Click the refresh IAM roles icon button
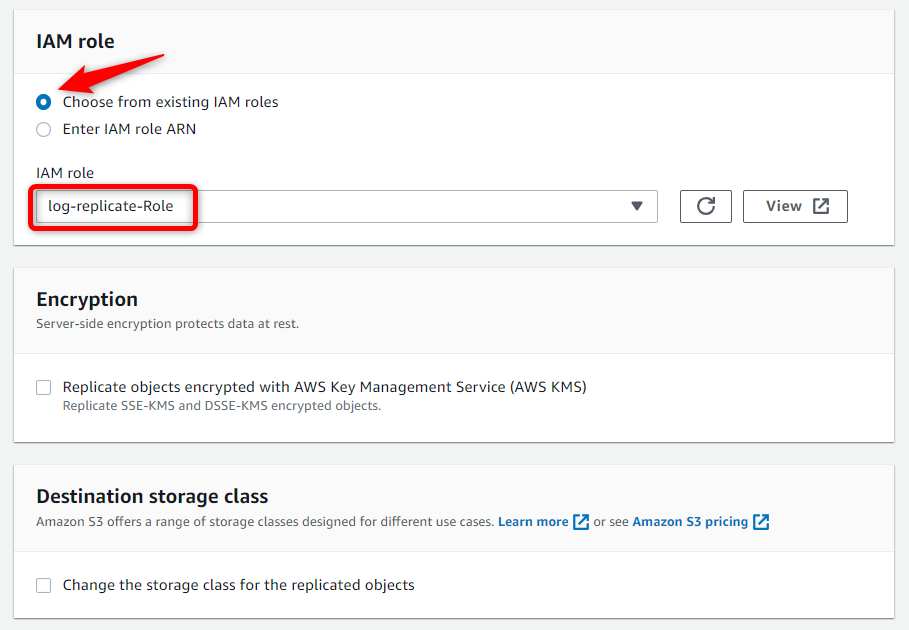Screen dimensions: 909x630 point(706,206)
